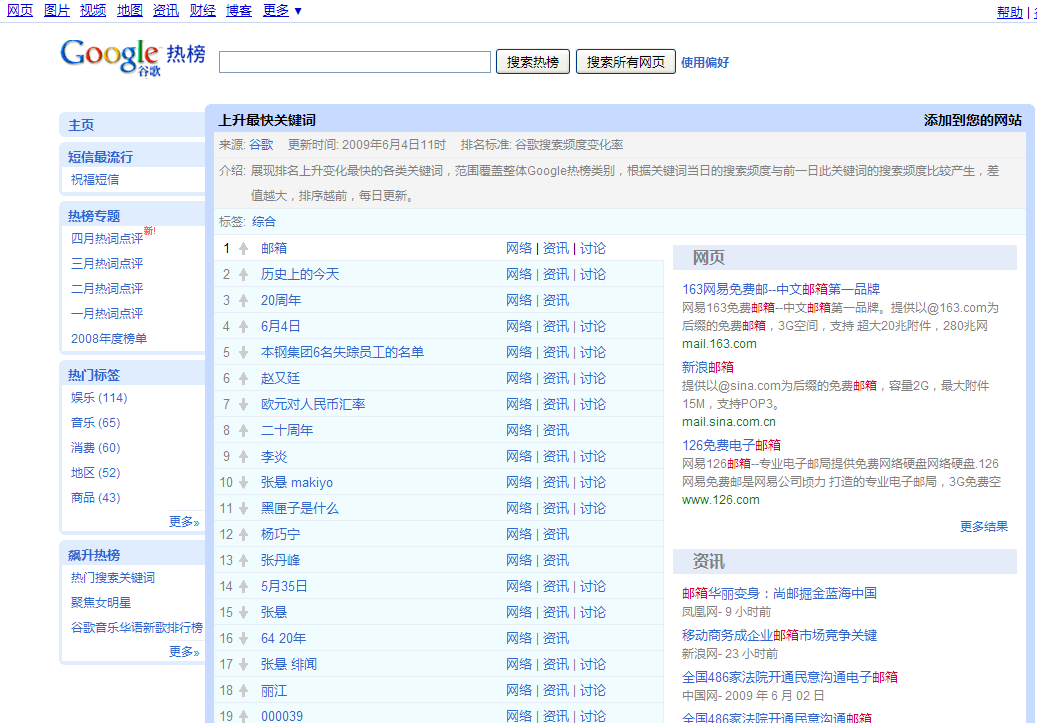Go to 视频 in the top navigation
Image resolution: width=1037 pixels, height=723 pixels.
pos(93,11)
